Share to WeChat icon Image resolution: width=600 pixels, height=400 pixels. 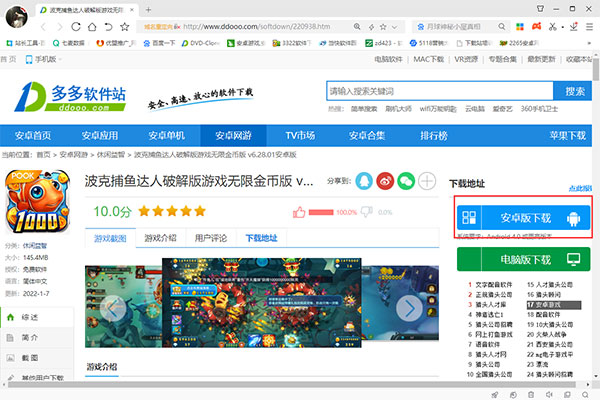point(406,181)
